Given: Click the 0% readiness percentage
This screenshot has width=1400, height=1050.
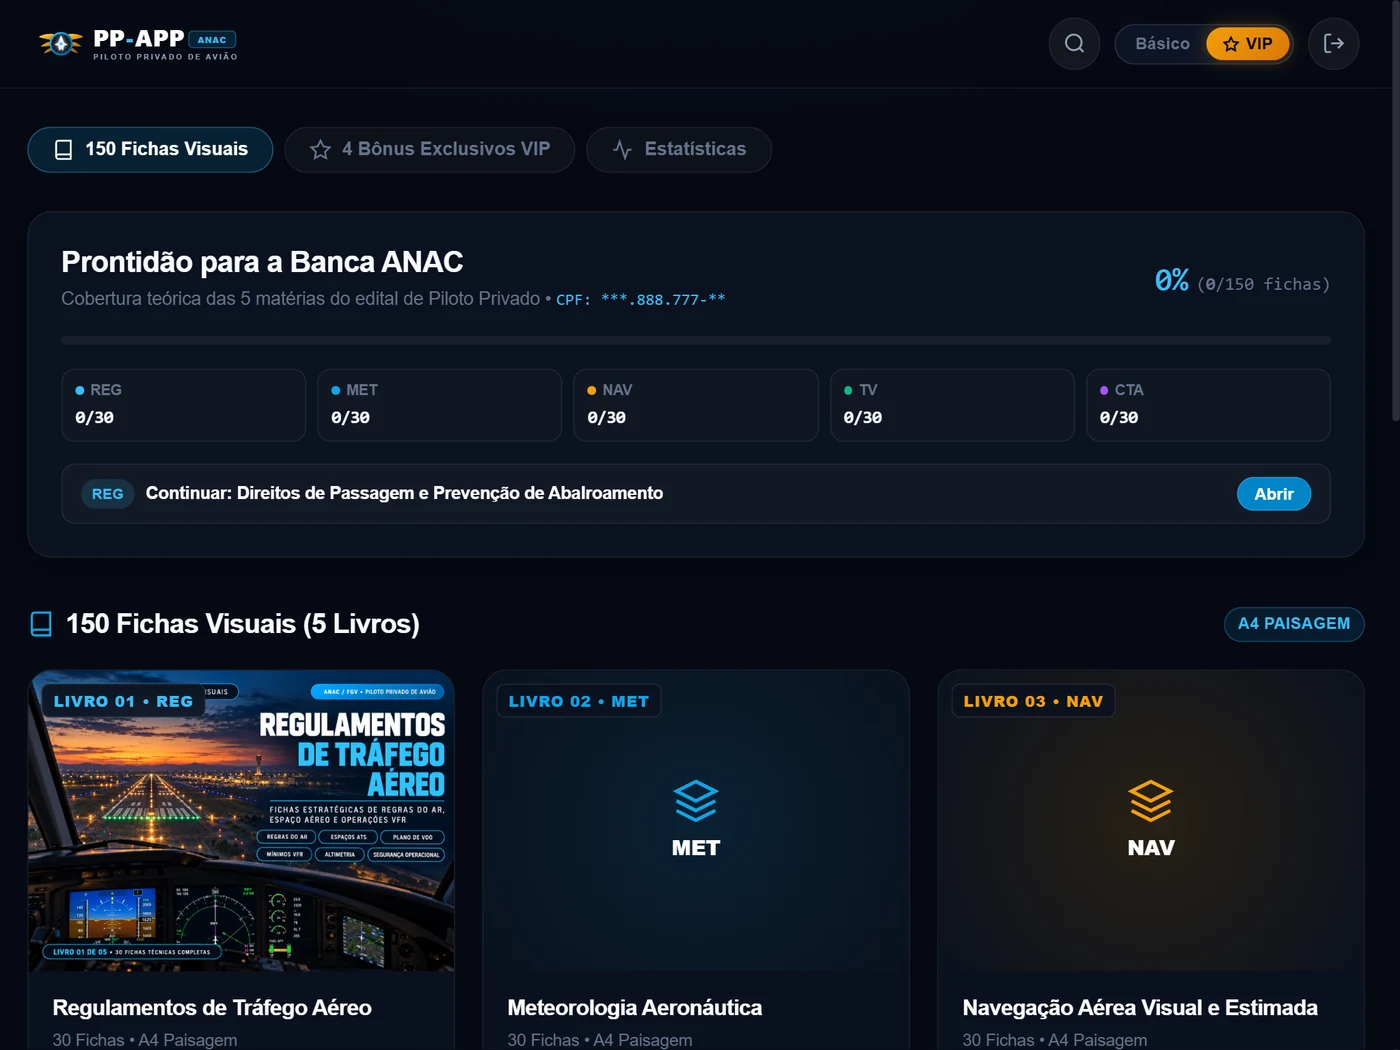Looking at the screenshot, I should click(x=1172, y=281).
